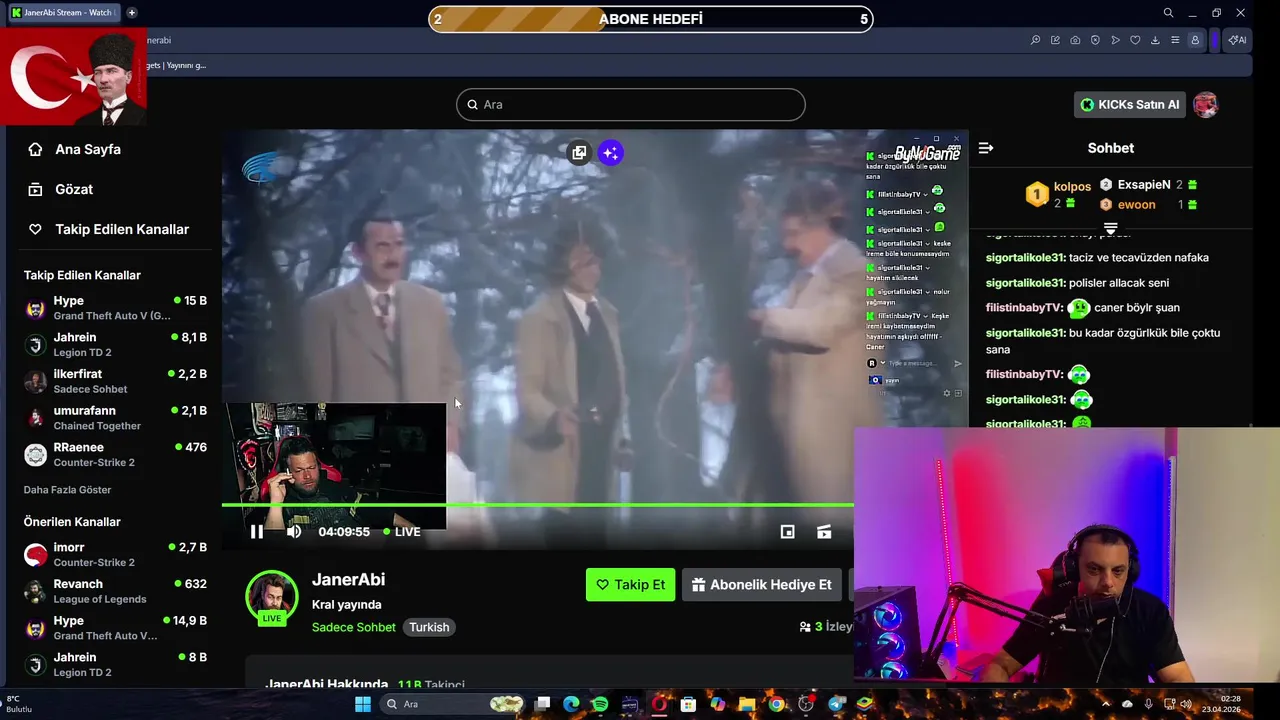Open RRaenee channel in sidebar
1280x720 pixels.
115,455
